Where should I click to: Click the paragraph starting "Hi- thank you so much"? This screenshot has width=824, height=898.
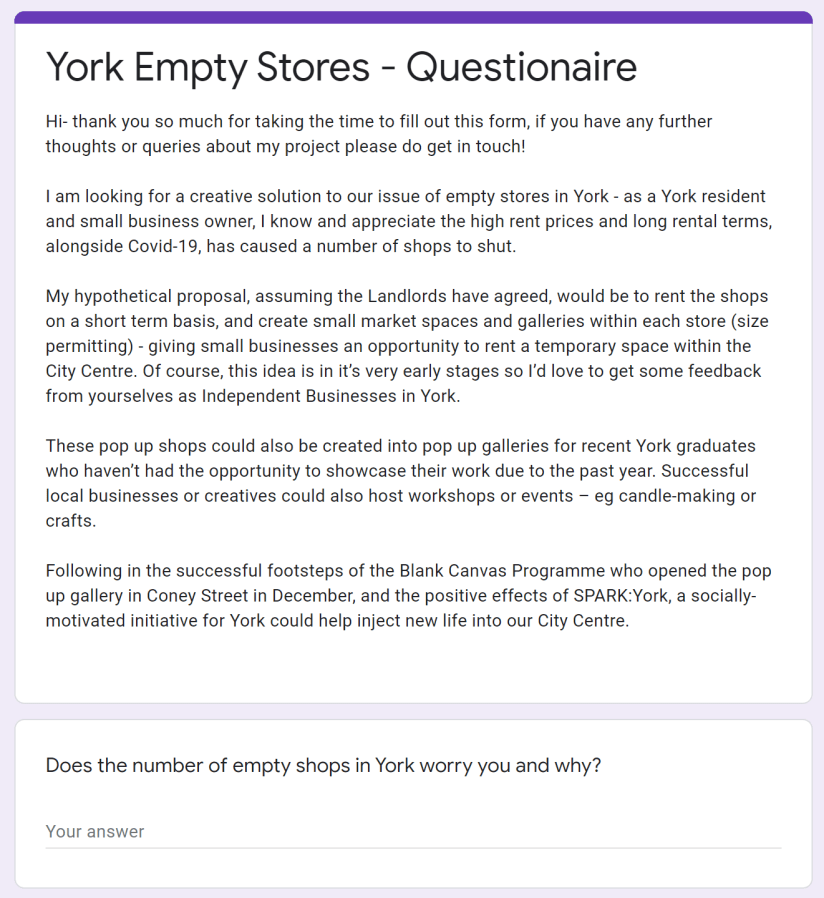click(378, 134)
